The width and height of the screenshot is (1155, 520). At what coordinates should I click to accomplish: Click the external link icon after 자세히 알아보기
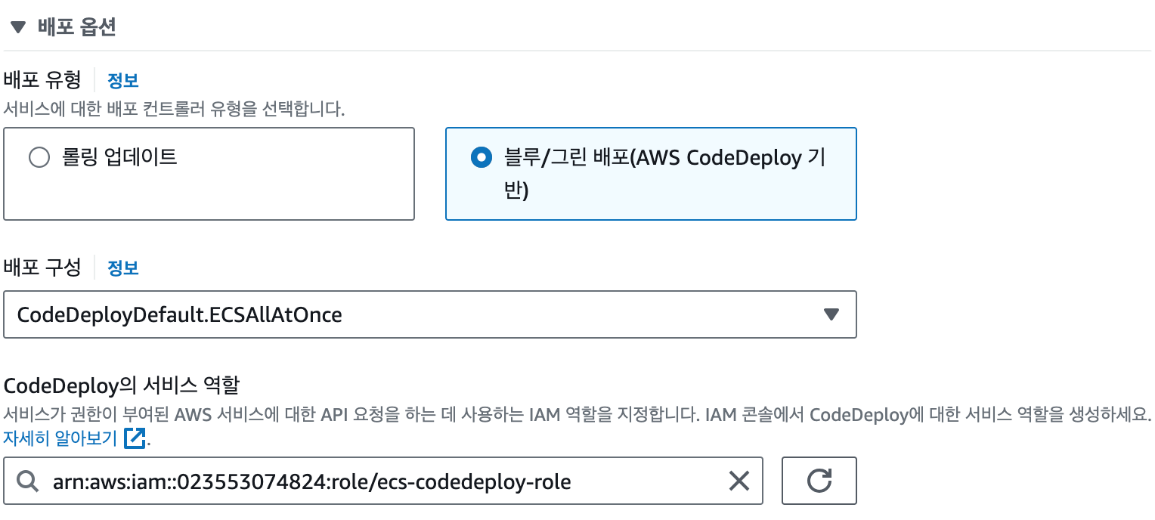click(135, 438)
